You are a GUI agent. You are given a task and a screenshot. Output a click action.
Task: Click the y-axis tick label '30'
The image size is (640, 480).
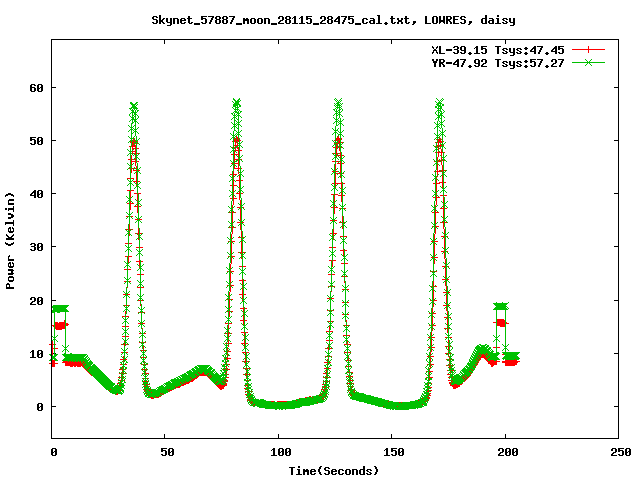tap(36, 247)
